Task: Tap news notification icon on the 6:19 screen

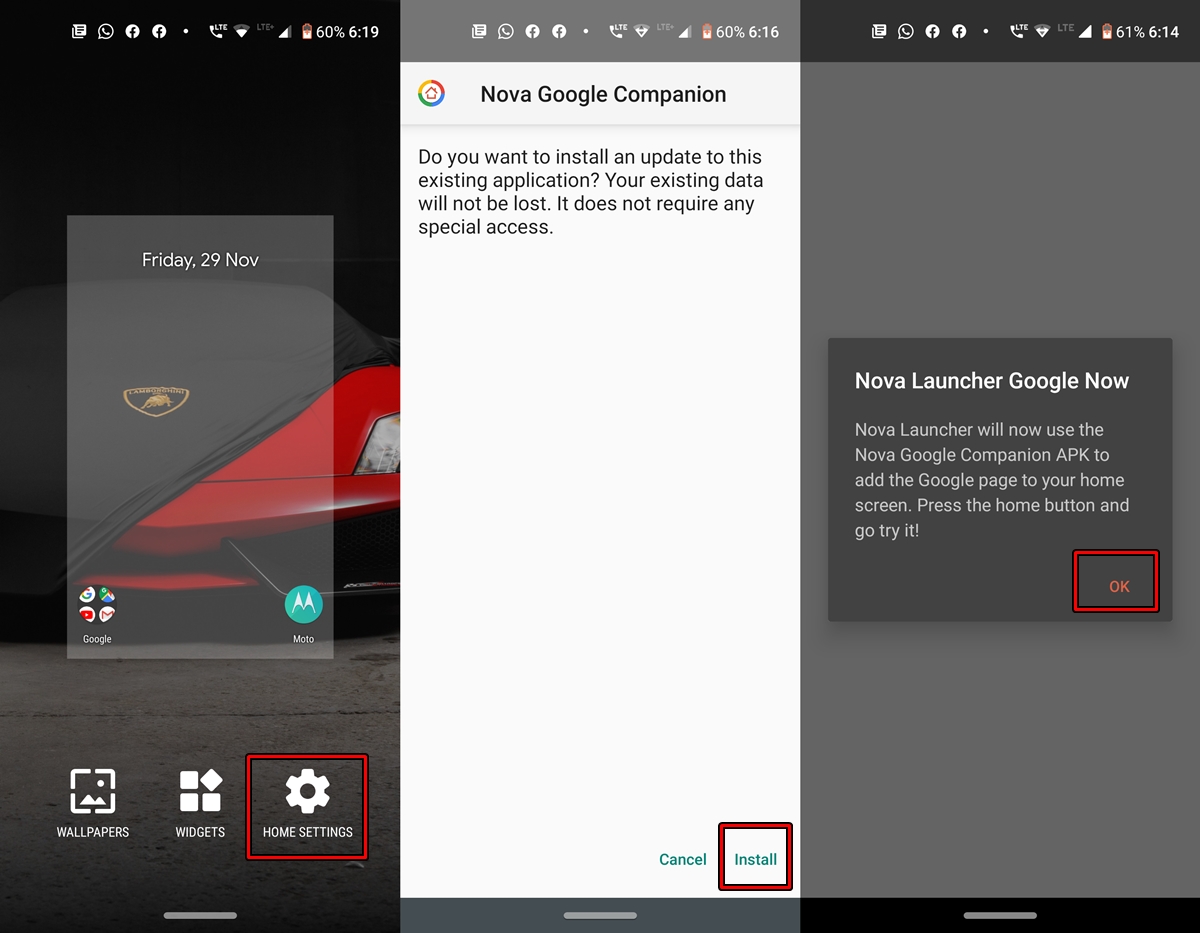Action: pyautogui.click(x=79, y=32)
